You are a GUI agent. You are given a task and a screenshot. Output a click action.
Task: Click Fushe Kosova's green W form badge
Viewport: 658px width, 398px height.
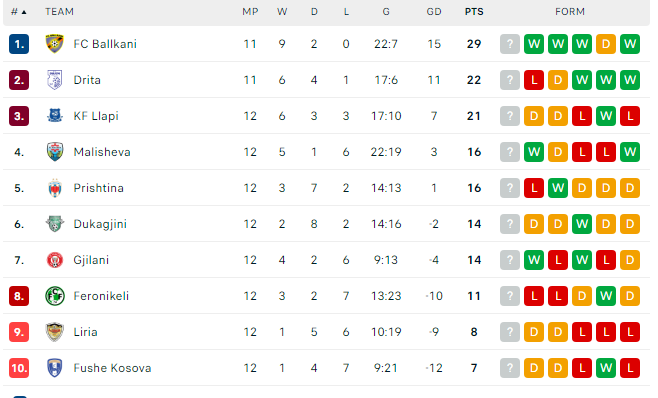click(606, 368)
